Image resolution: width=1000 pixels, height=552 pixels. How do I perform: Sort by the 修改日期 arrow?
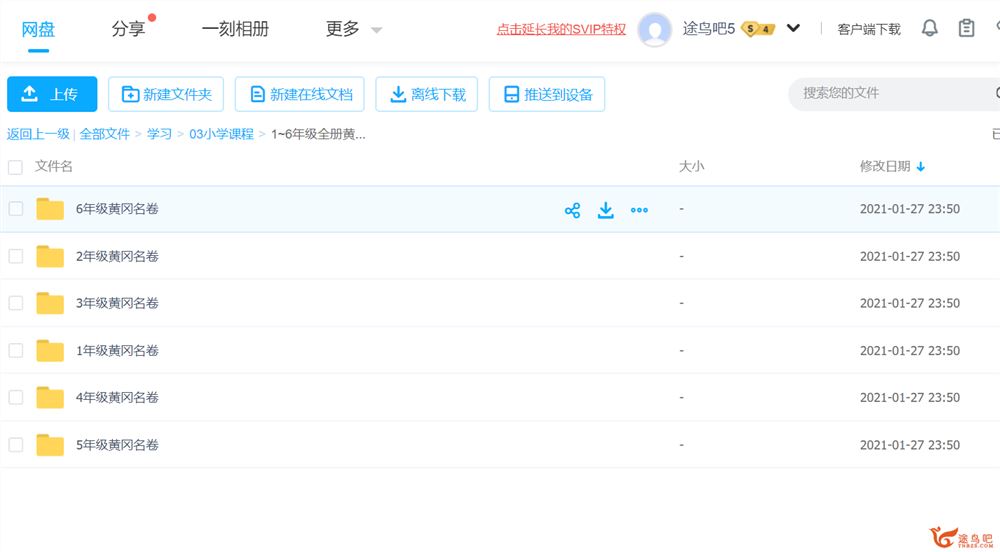(x=920, y=167)
